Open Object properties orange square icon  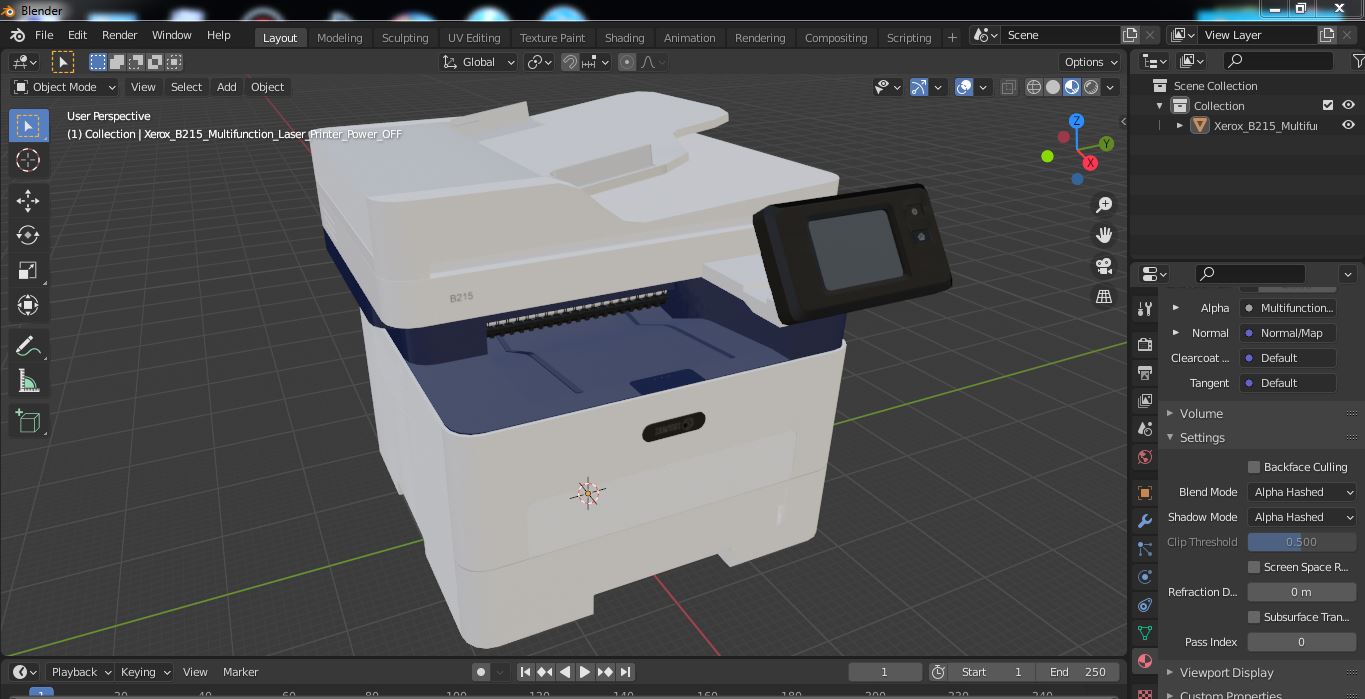[1145, 493]
